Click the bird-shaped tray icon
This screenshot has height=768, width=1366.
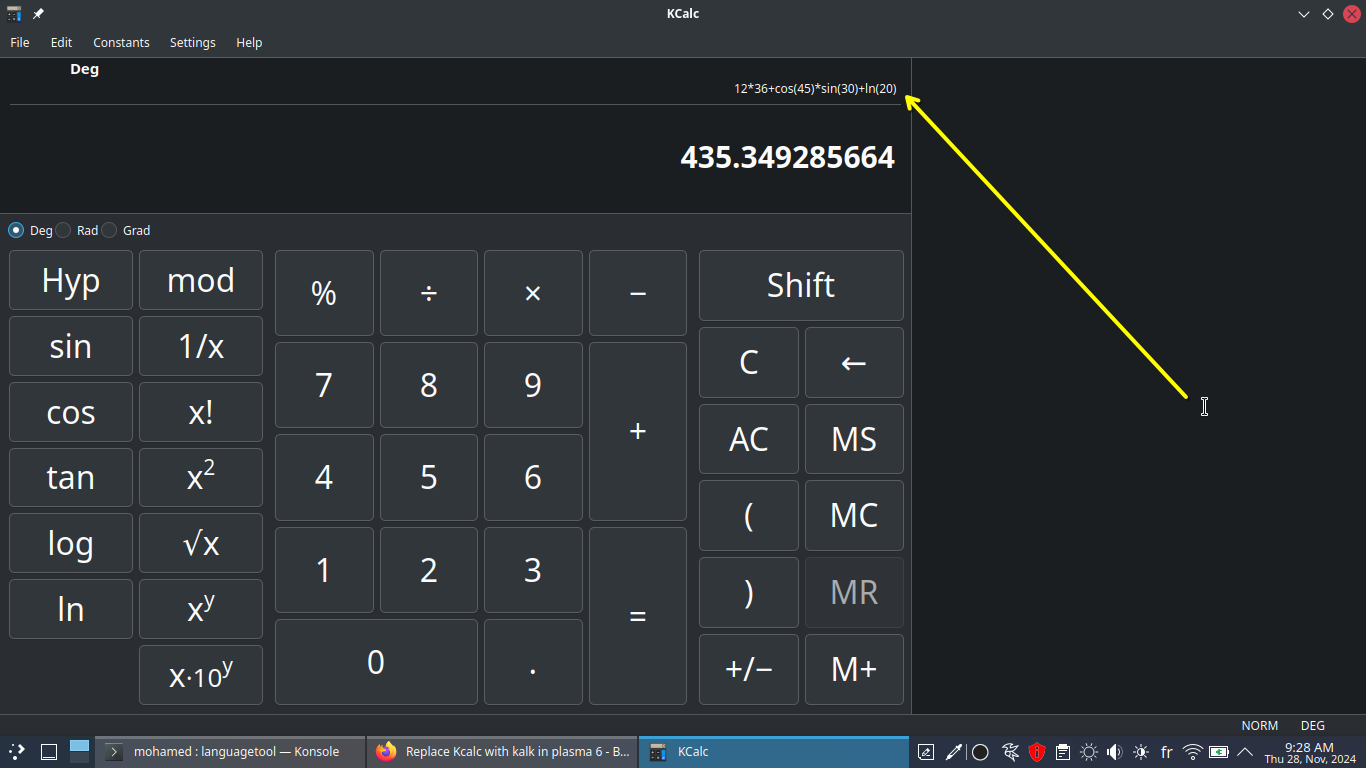point(1010,752)
